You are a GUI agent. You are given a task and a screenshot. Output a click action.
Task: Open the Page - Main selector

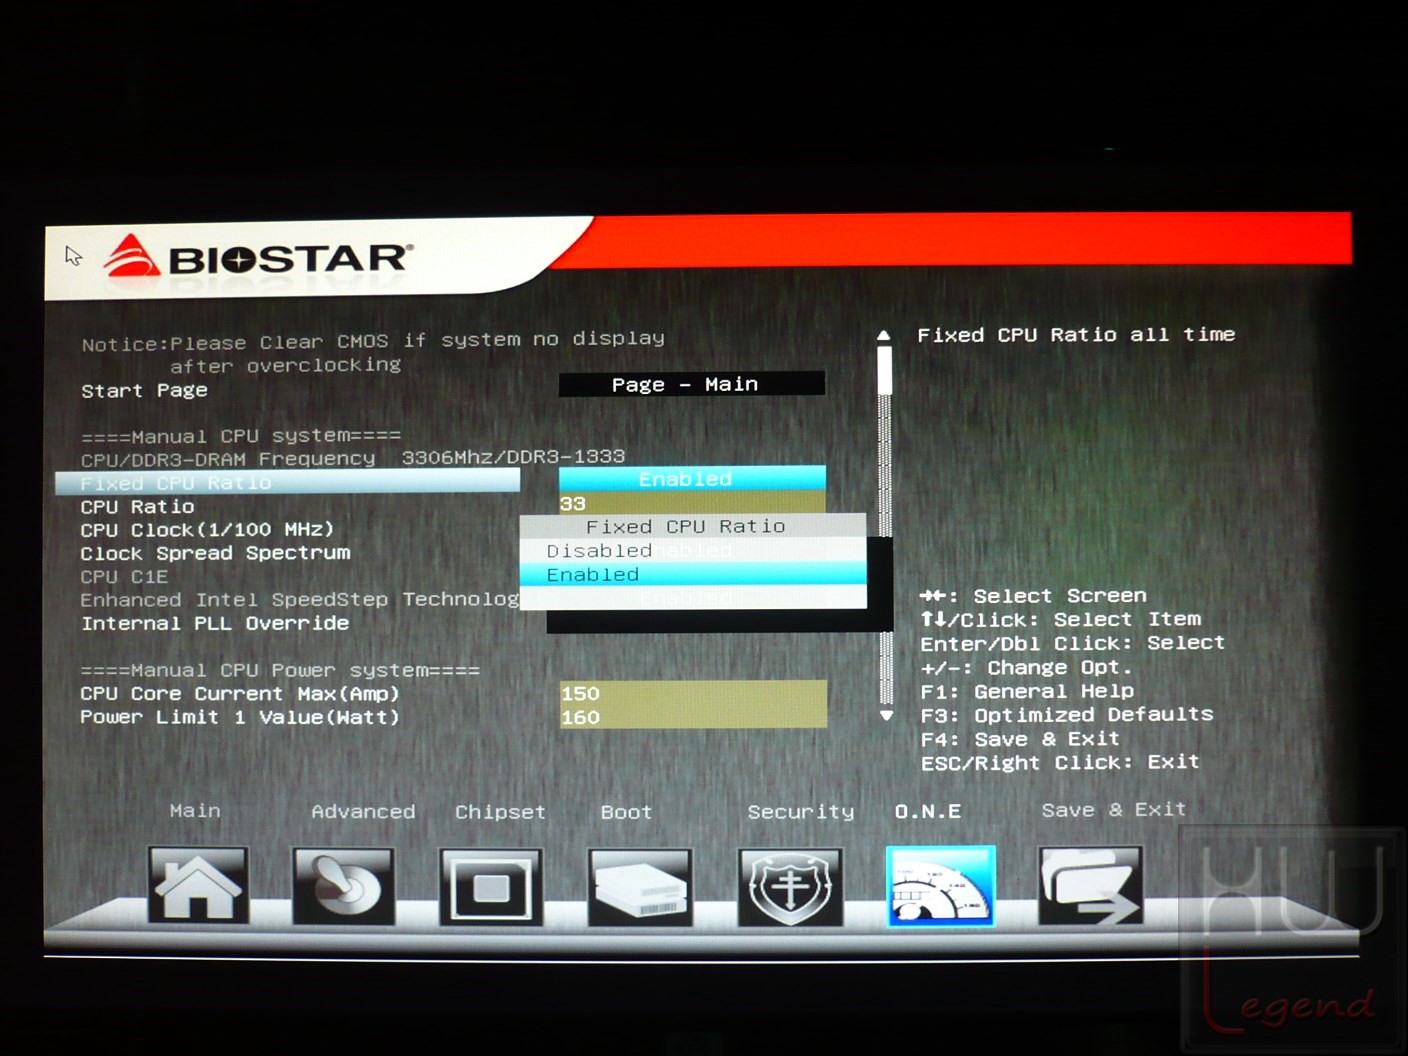tap(692, 384)
